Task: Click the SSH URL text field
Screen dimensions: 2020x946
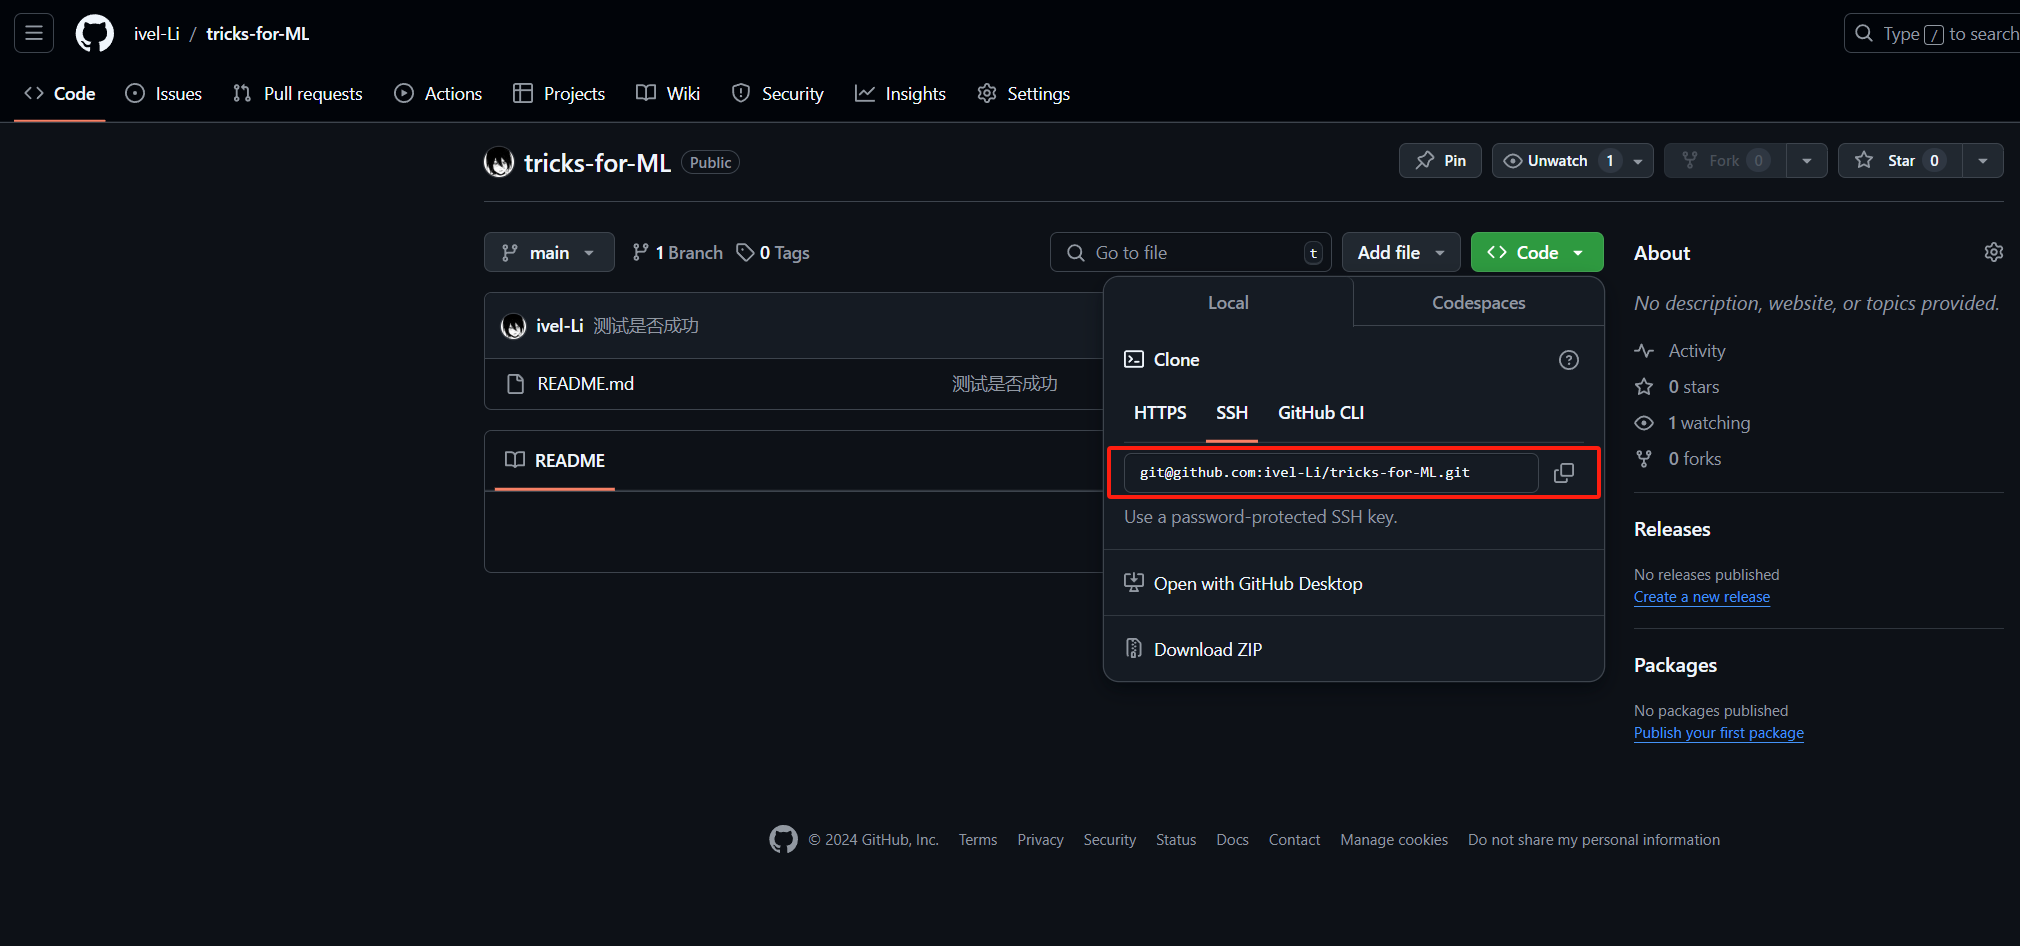Action: [x=1331, y=473]
